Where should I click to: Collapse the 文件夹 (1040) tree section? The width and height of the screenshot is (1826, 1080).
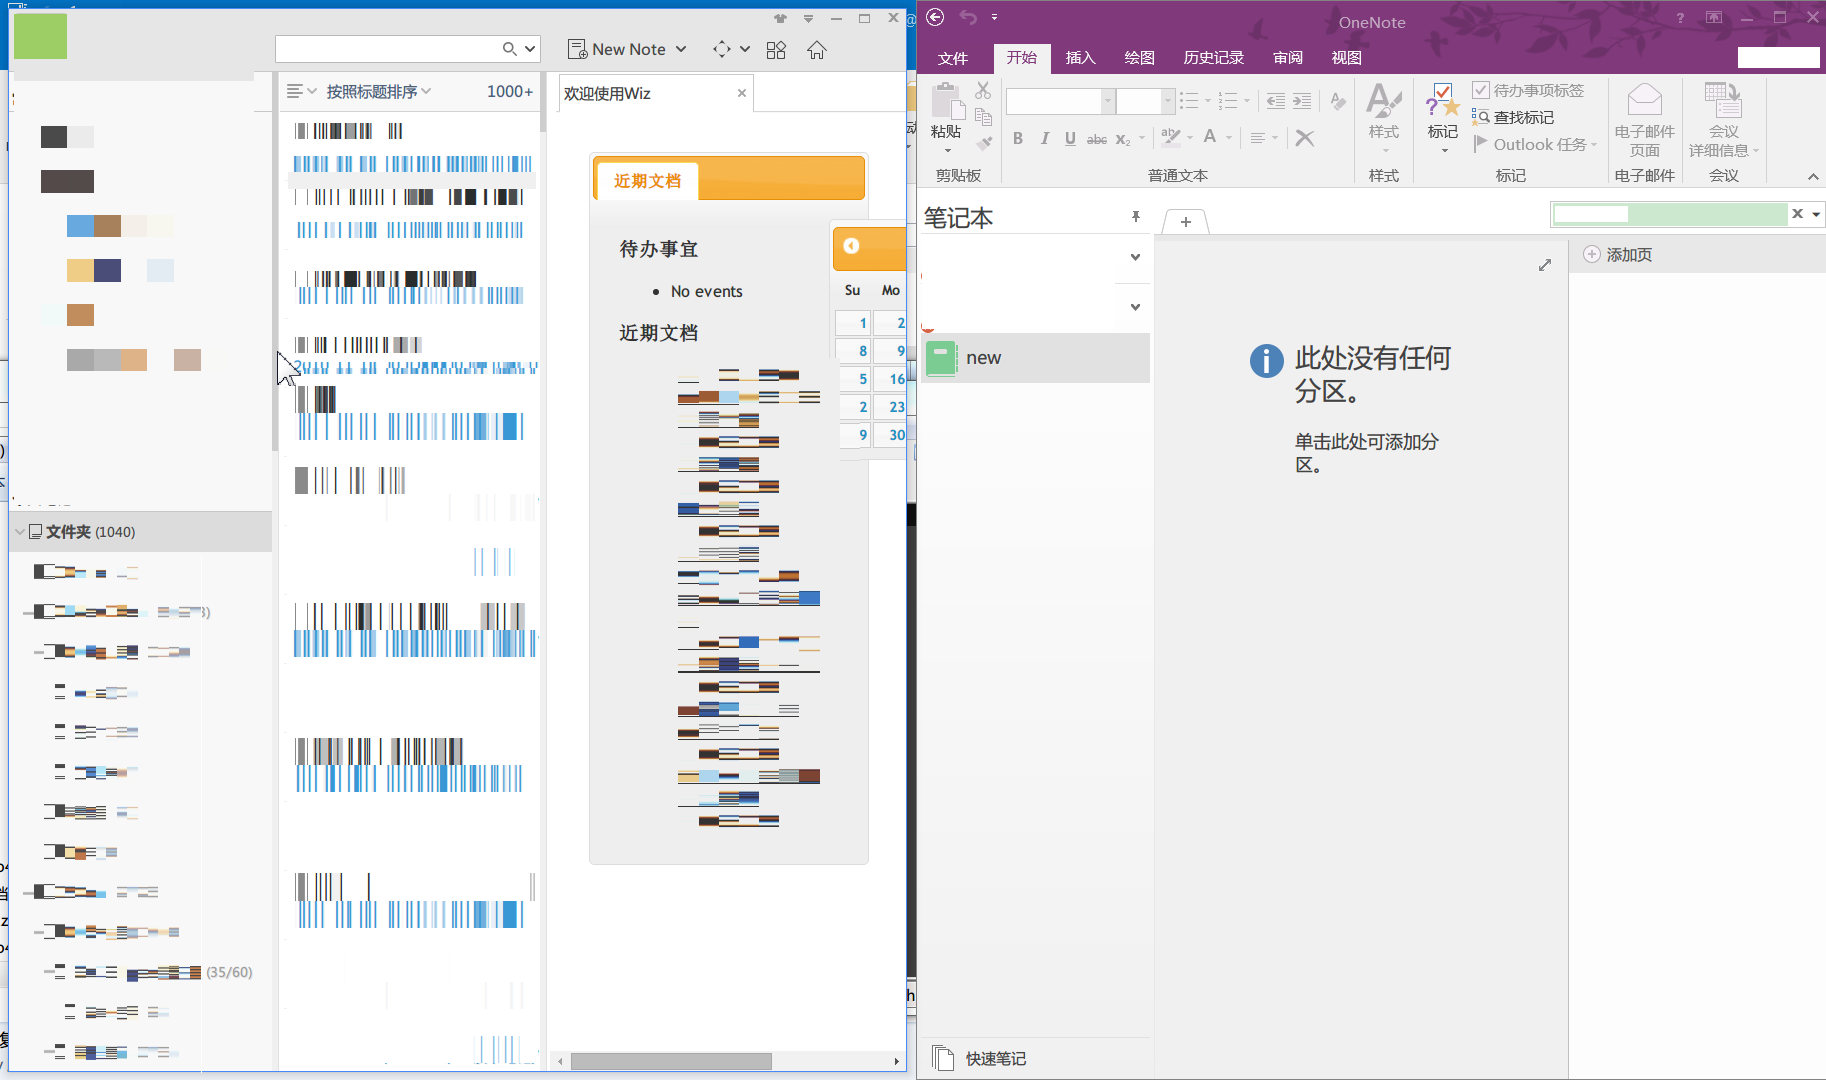tap(20, 532)
